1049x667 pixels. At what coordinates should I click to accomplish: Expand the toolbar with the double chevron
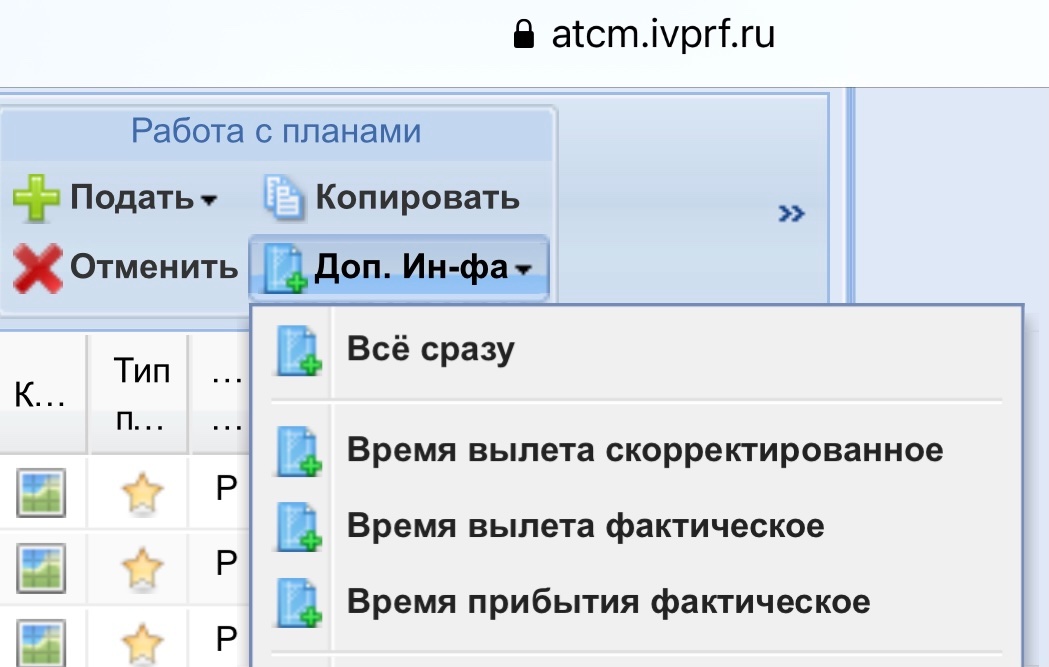click(792, 213)
